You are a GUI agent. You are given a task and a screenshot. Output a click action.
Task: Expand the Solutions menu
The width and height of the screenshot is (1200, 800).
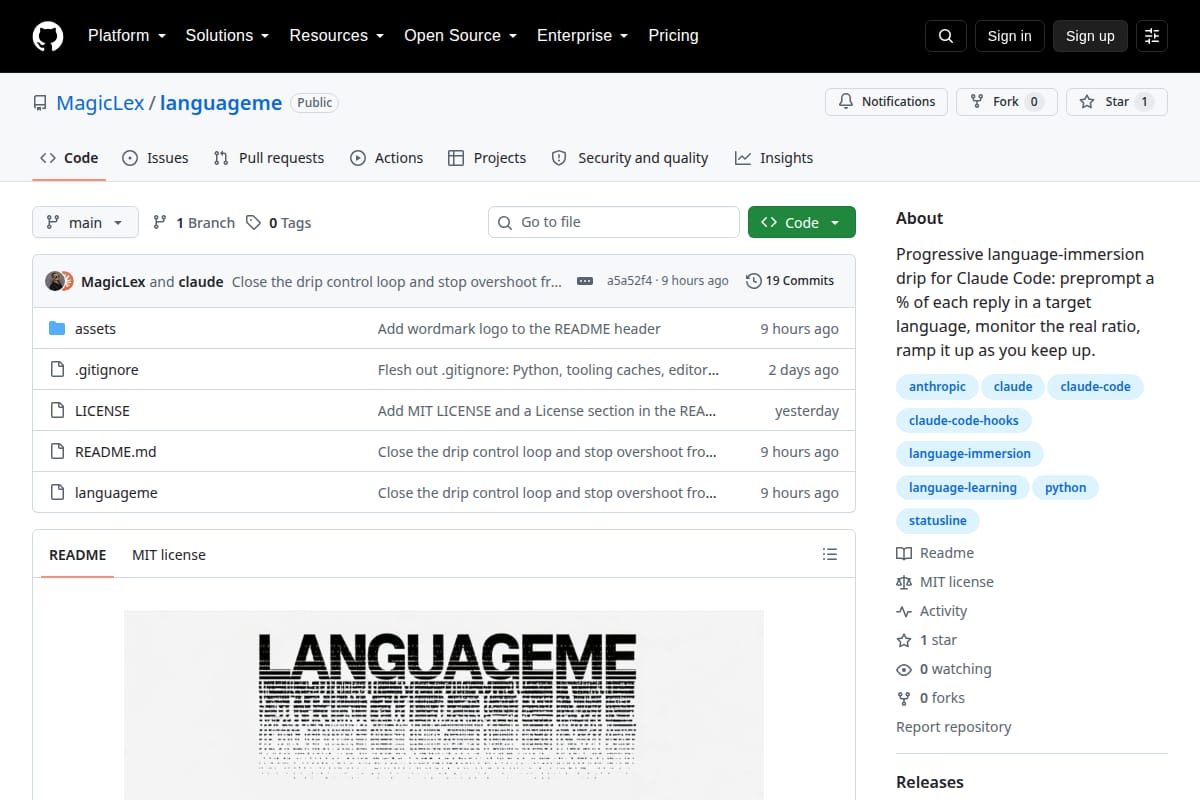pos(227,35)
